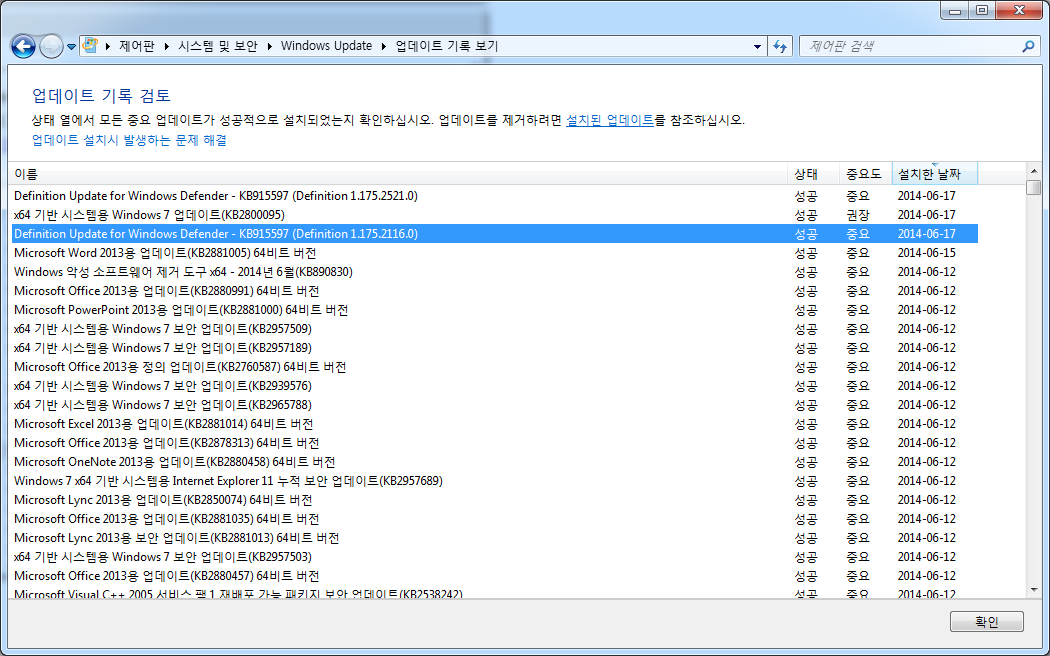
Task: Navigate to 시스템 및 보안 in the breadcrumb
Action: [x=218, y=46]
